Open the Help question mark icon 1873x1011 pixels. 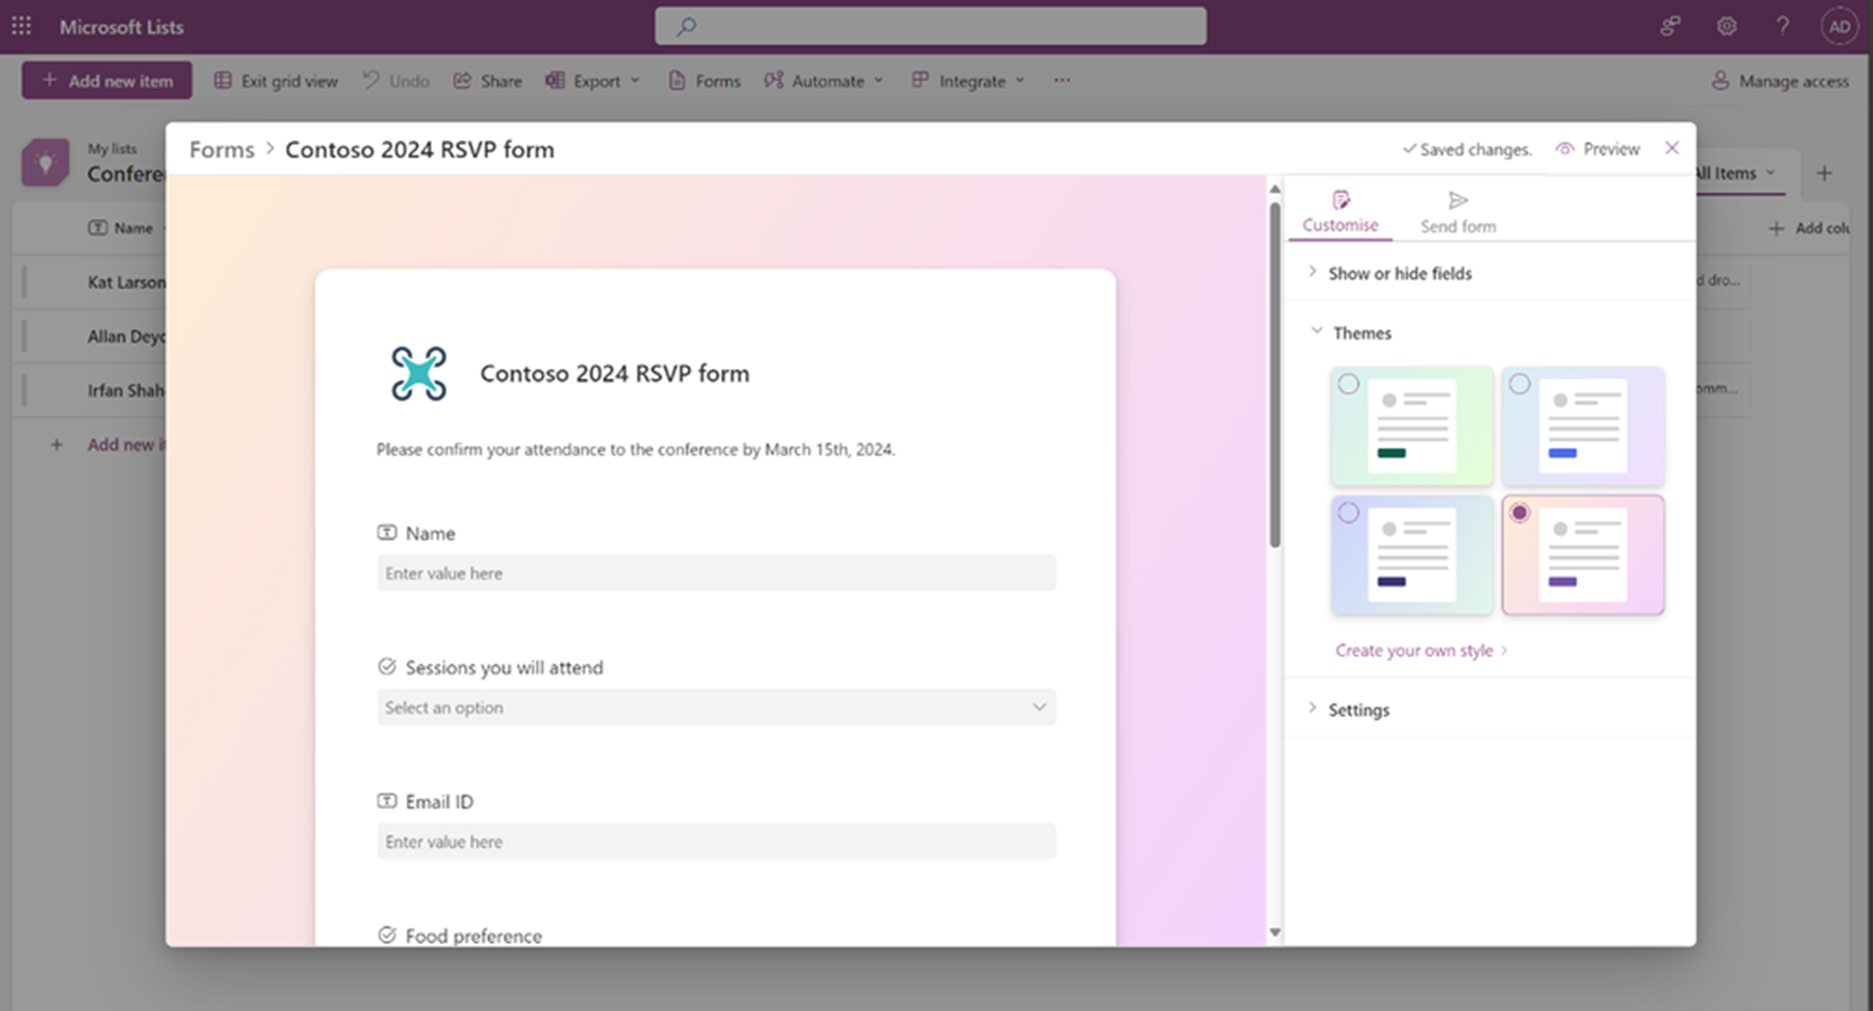[1783, 26]
